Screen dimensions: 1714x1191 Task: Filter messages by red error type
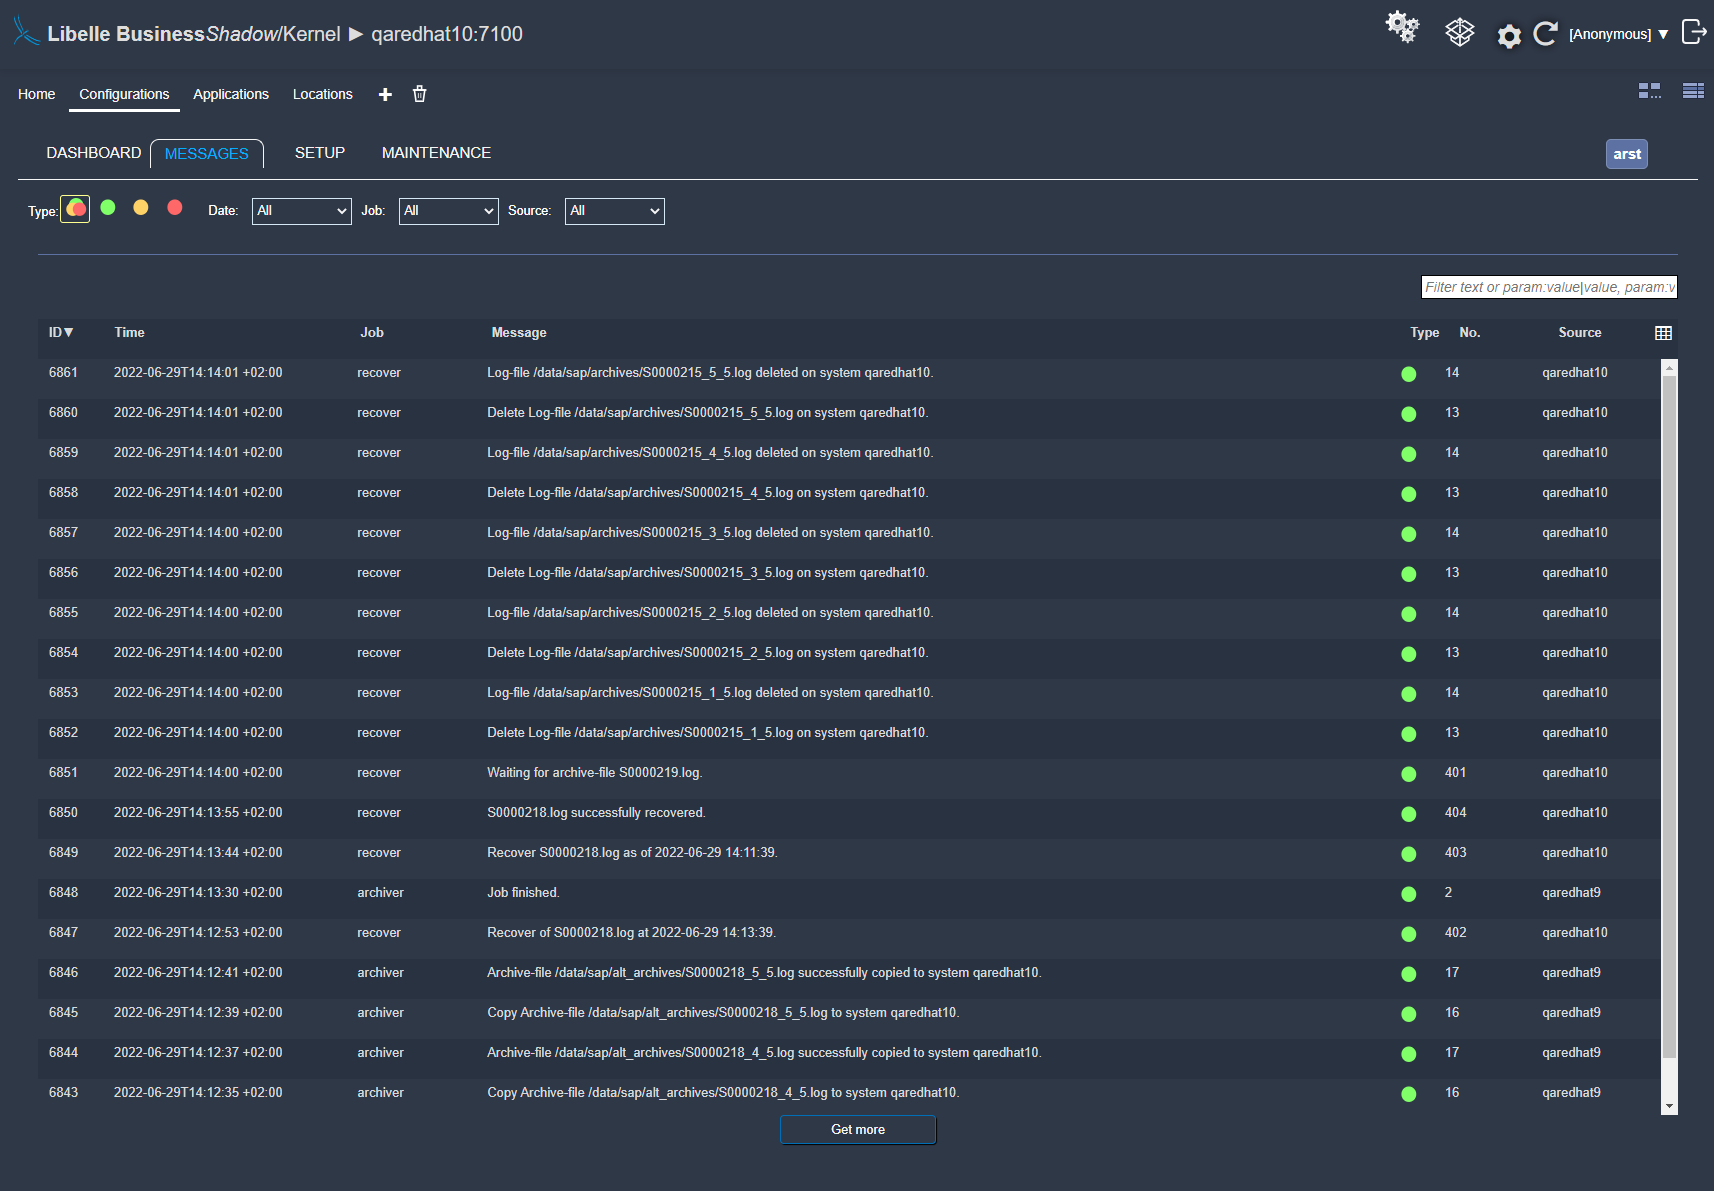175,208
